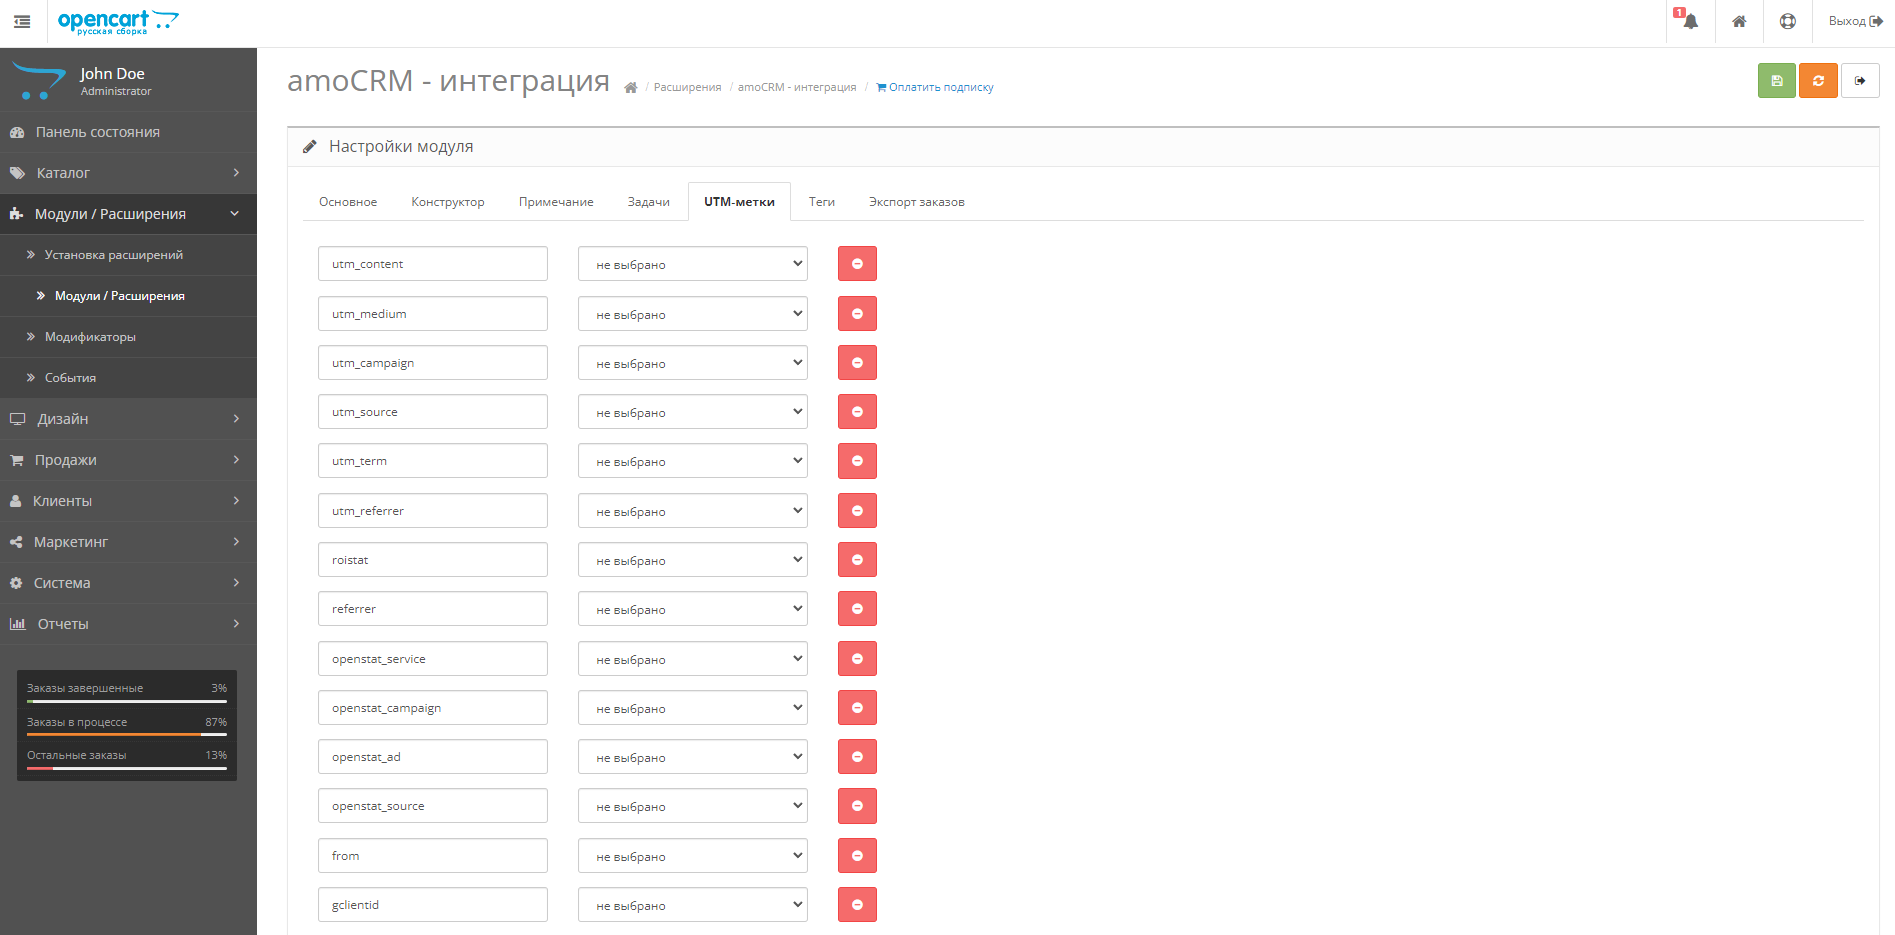
Task: Navigate to Расширения via breadcrumb
Action: click(x=687, y=87)
